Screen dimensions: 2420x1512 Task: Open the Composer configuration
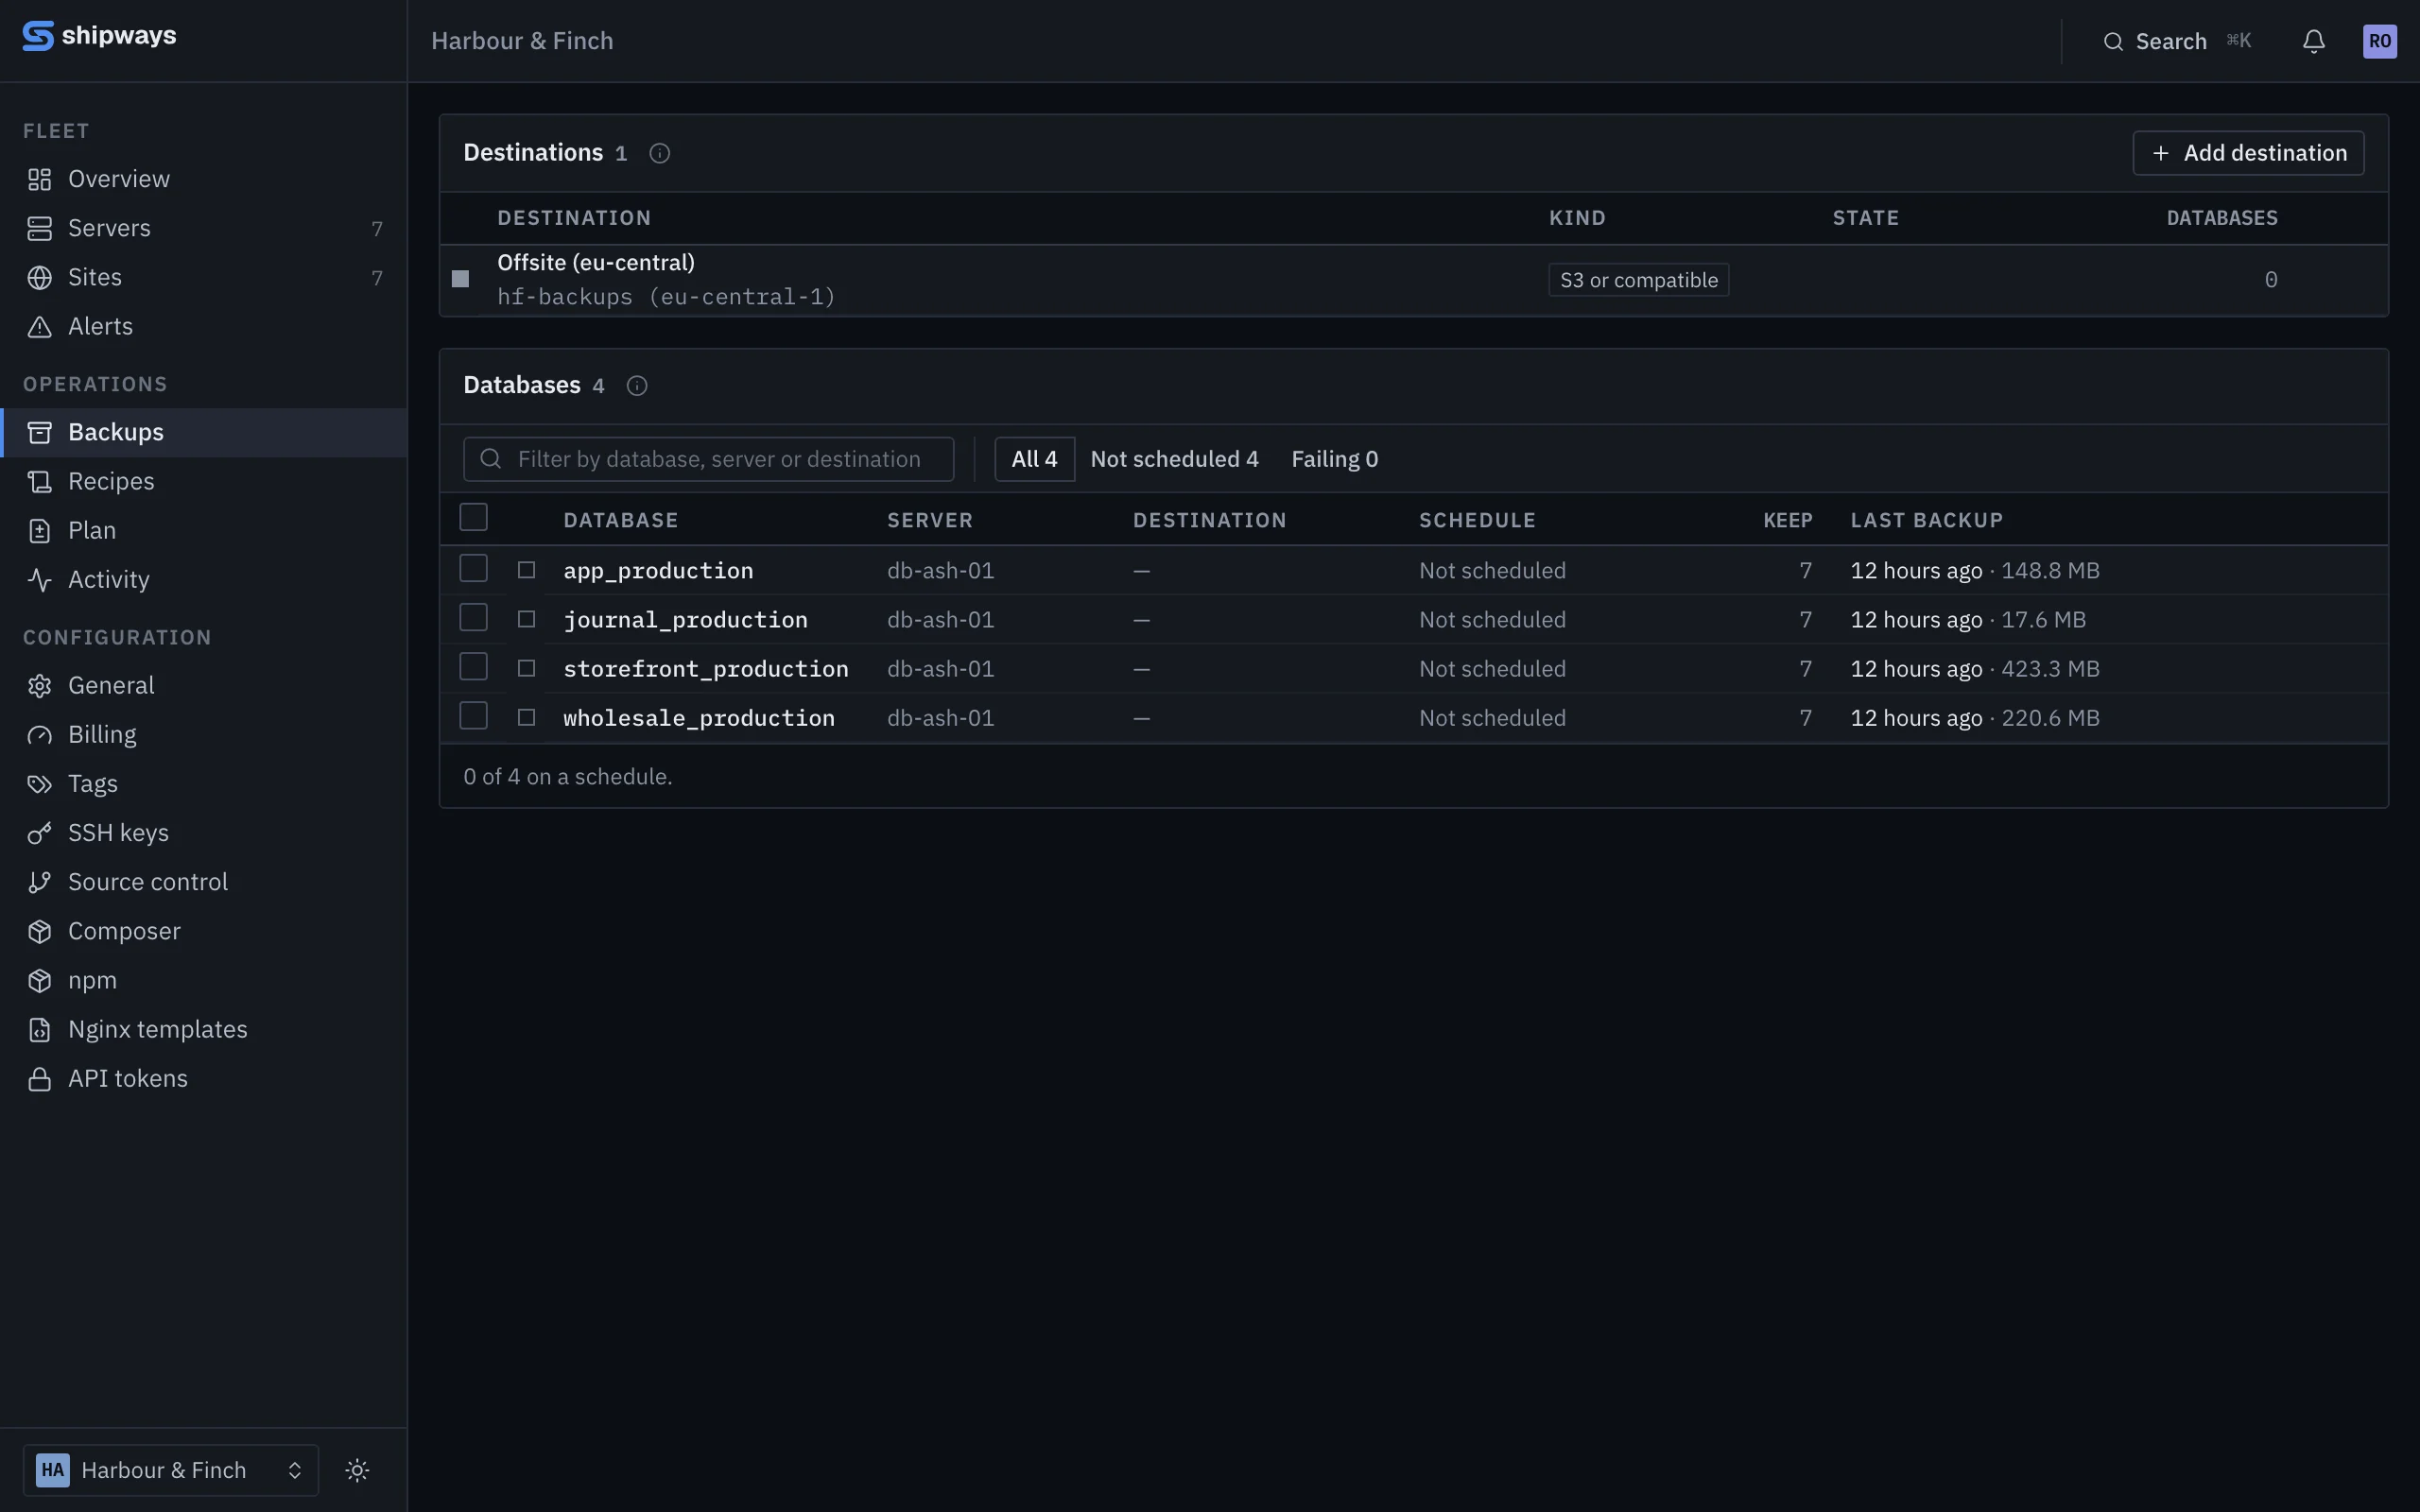pyautogui.click(x=203, y=930)
